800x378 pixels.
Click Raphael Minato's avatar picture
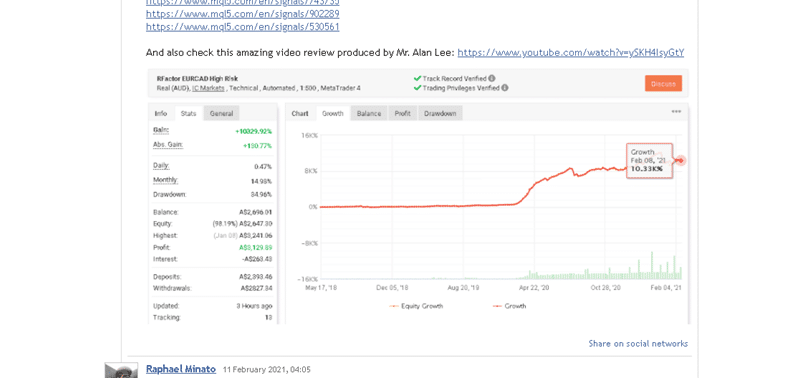(121, 370)
